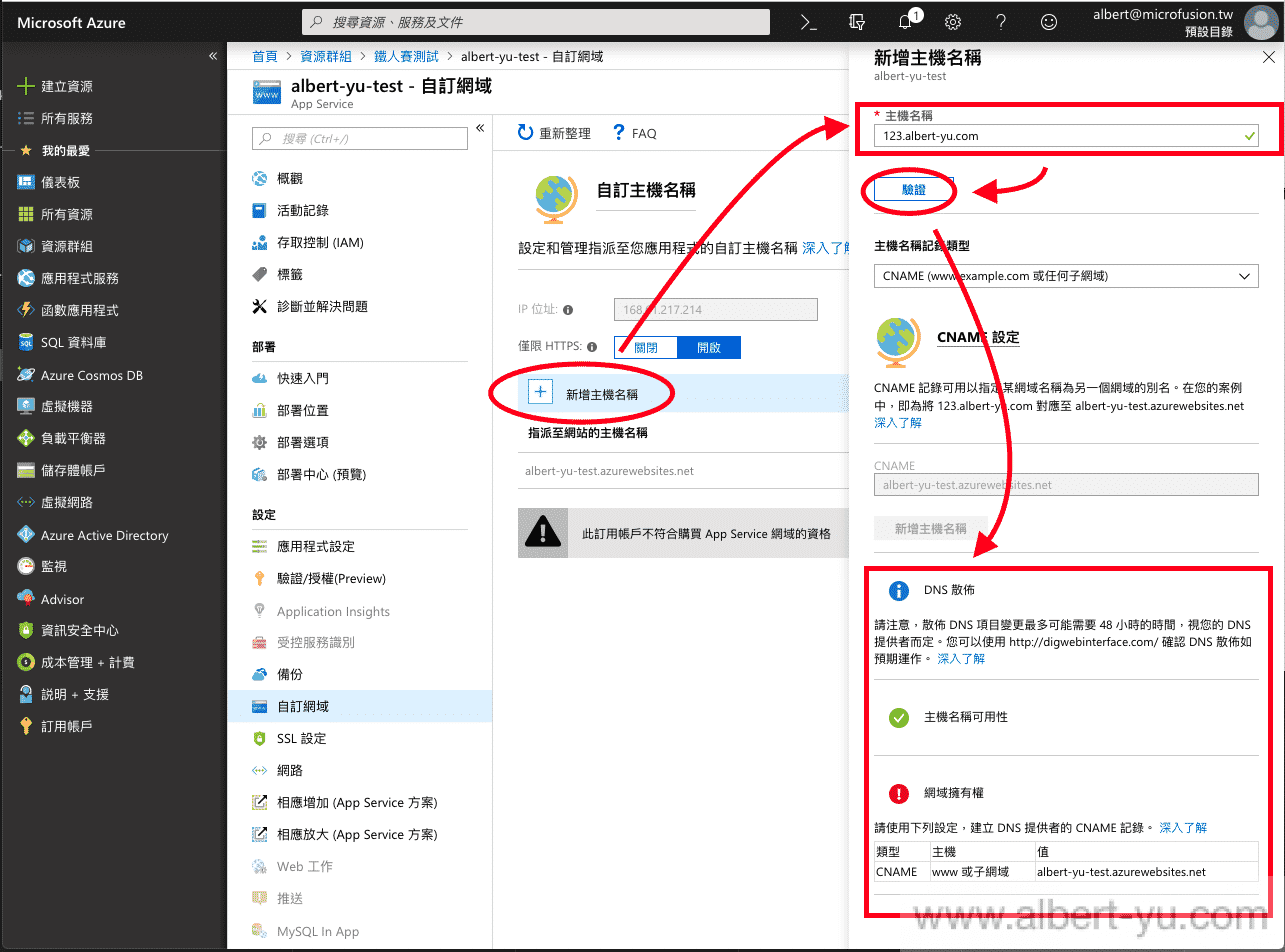This screenshot has width=1285, height=952.
Task: Open directory and subscription filter icon
Action: 857,22
